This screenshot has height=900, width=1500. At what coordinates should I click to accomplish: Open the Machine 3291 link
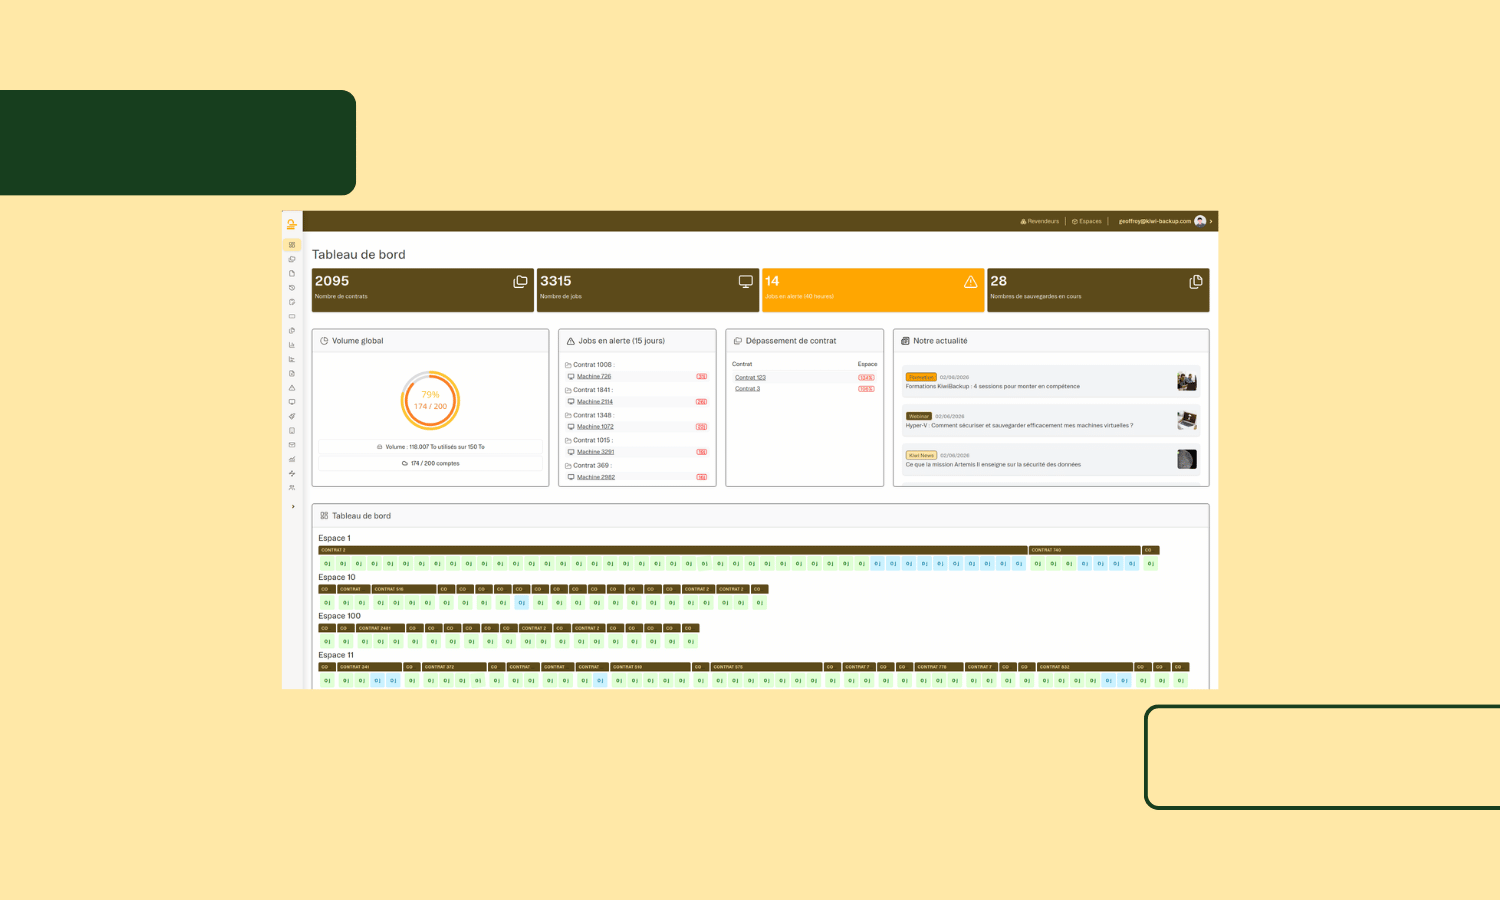tap(596, 452)
